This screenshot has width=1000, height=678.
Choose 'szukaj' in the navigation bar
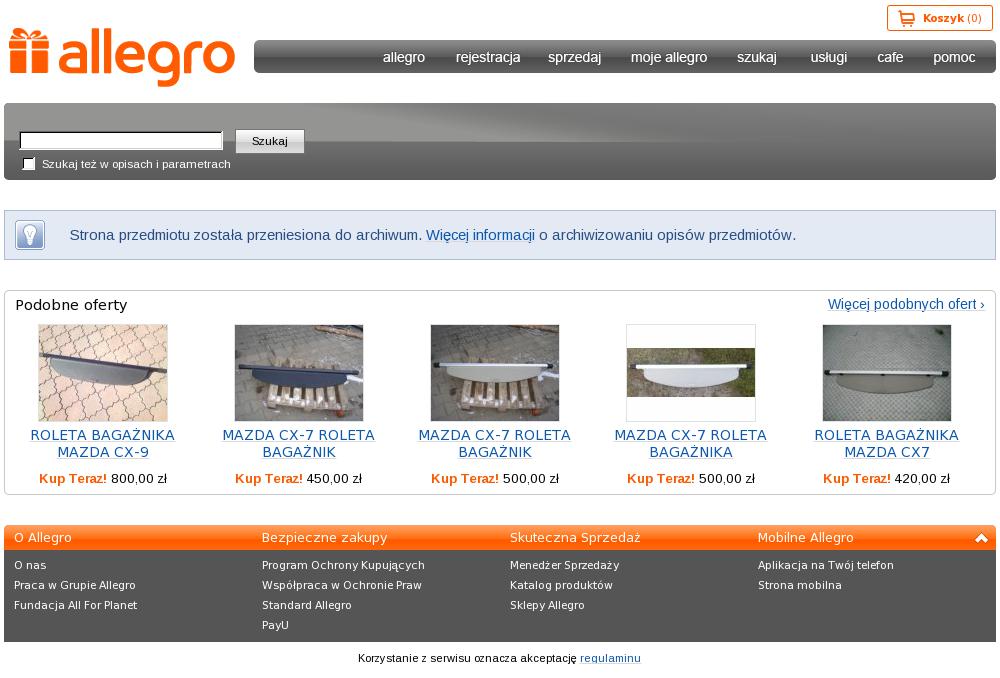pyautogui.click(x=756, y=57)
